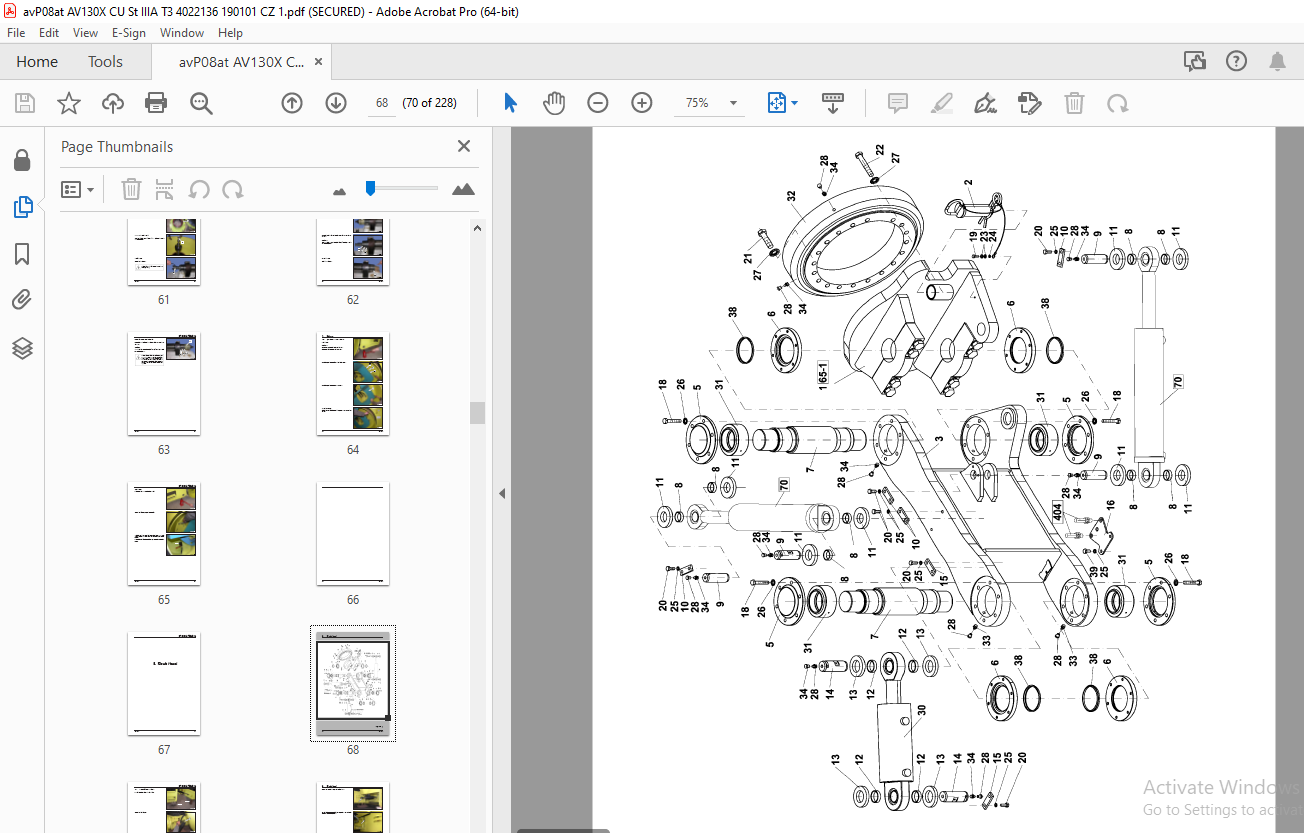Select the arrow selection tool
This screenshot has height=833, width=1304.
click(511, 103)
